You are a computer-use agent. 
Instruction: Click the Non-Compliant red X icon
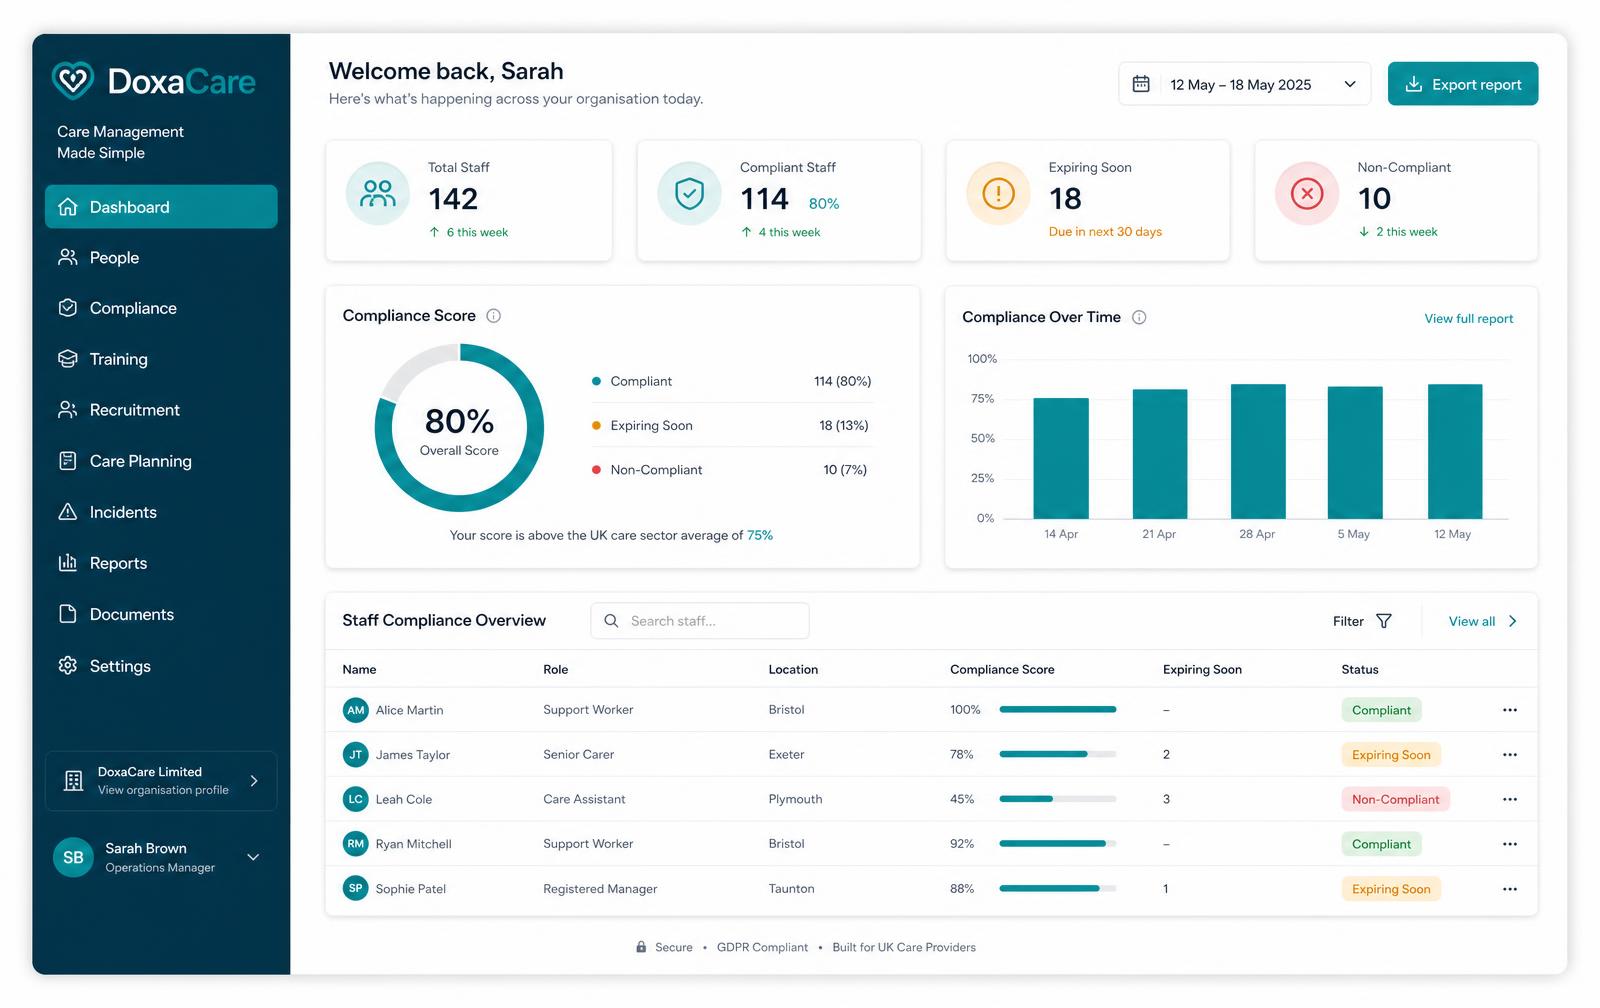[1307, 193]
